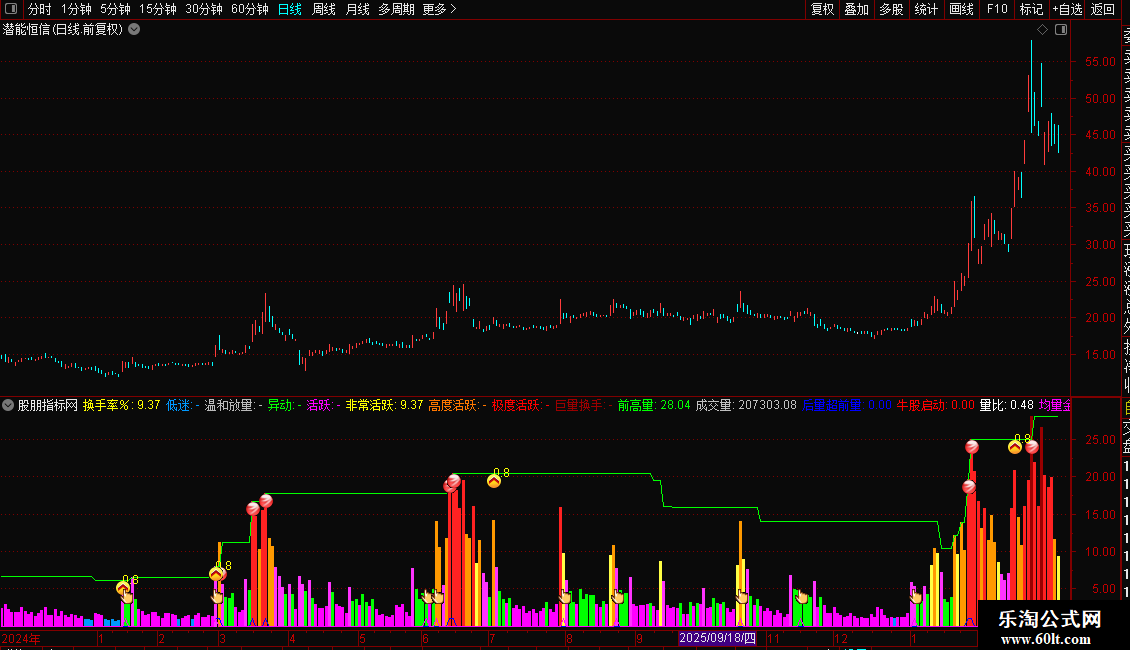Expand the 更多 periods menu
This screenshot has width=1130, height=650.
pos(440,9)
